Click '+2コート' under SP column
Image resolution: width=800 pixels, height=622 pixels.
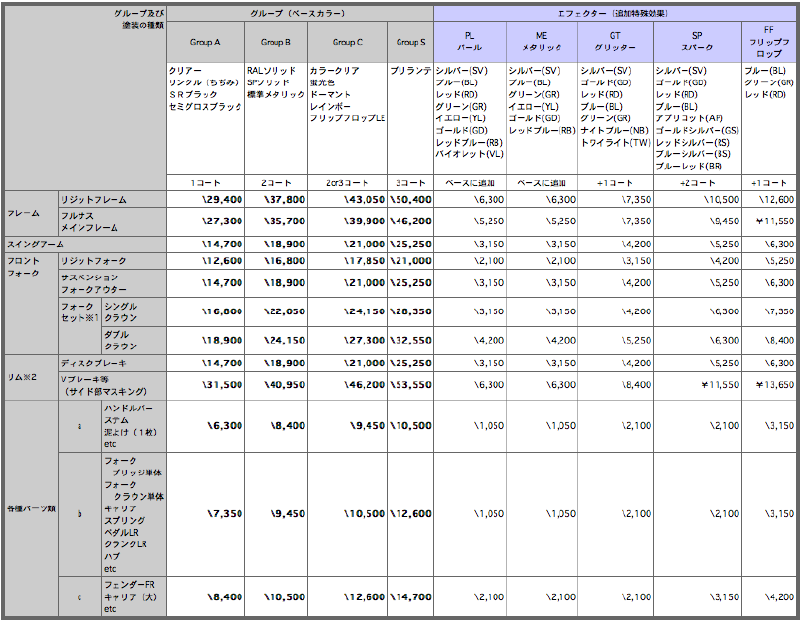point(697,183)
